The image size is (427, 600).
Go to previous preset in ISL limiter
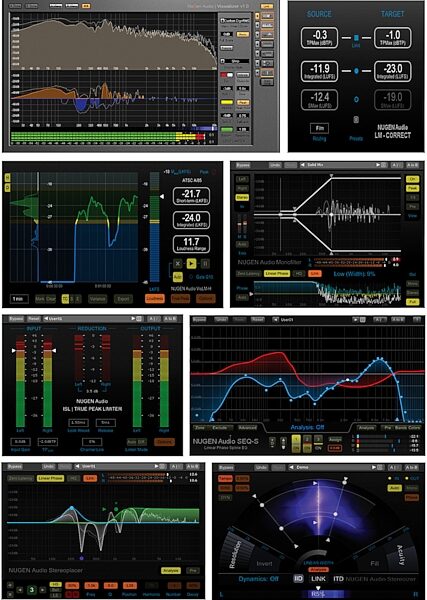coord(46,318)
